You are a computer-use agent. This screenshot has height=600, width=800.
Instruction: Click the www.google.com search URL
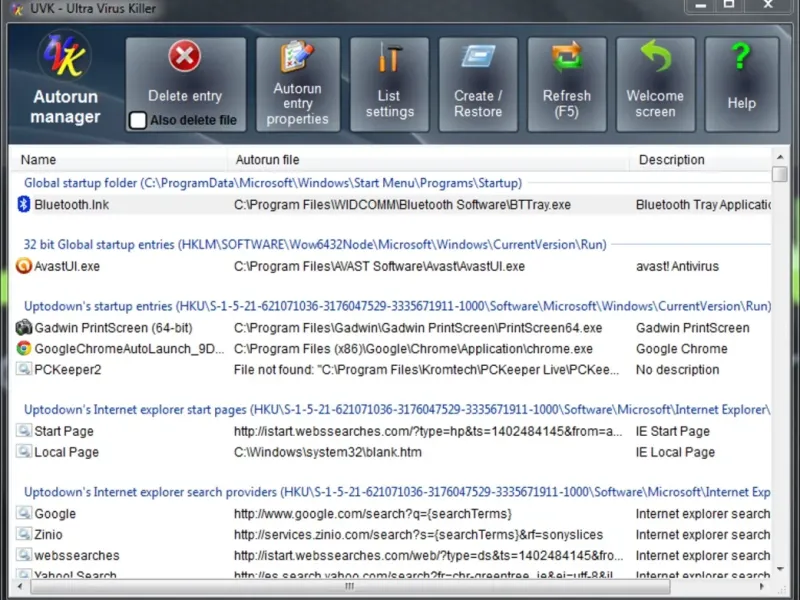pyautogui.click(x=372, y=514)
